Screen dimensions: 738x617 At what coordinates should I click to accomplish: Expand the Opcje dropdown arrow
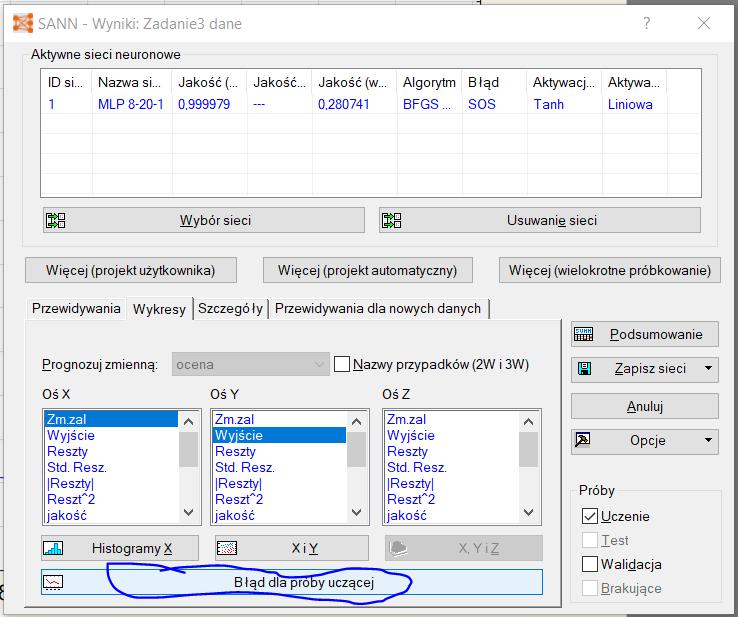click(708, 440)
